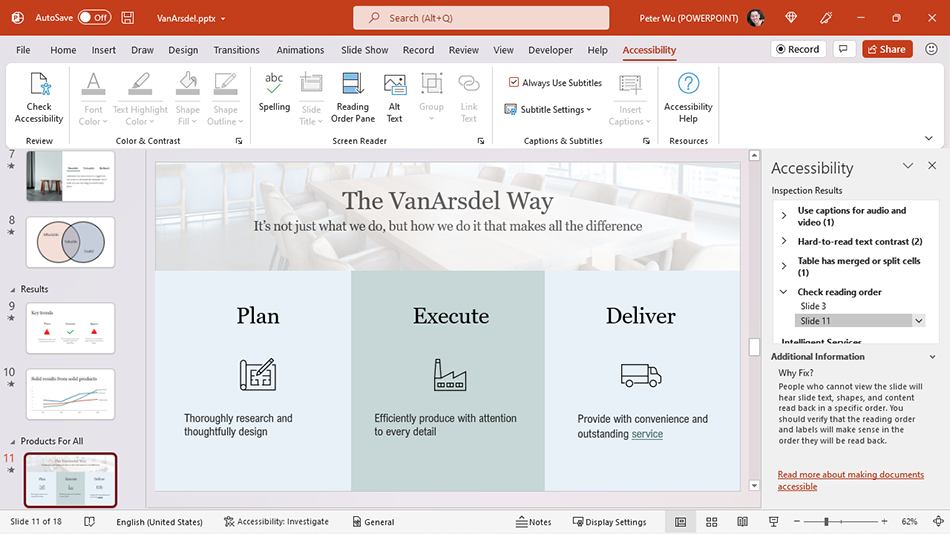Viewport: 950px width, 534px height.
Task: Switch to the Home tab
Action: coord(63,50)
